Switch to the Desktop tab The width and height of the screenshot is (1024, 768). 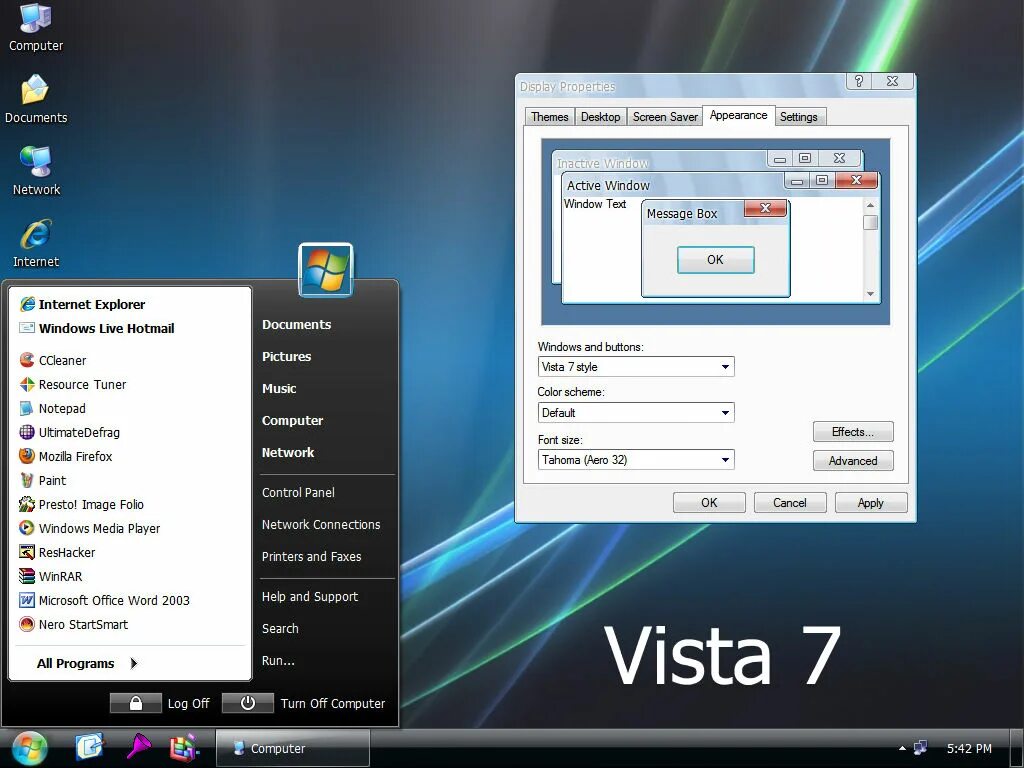point(601,117)
